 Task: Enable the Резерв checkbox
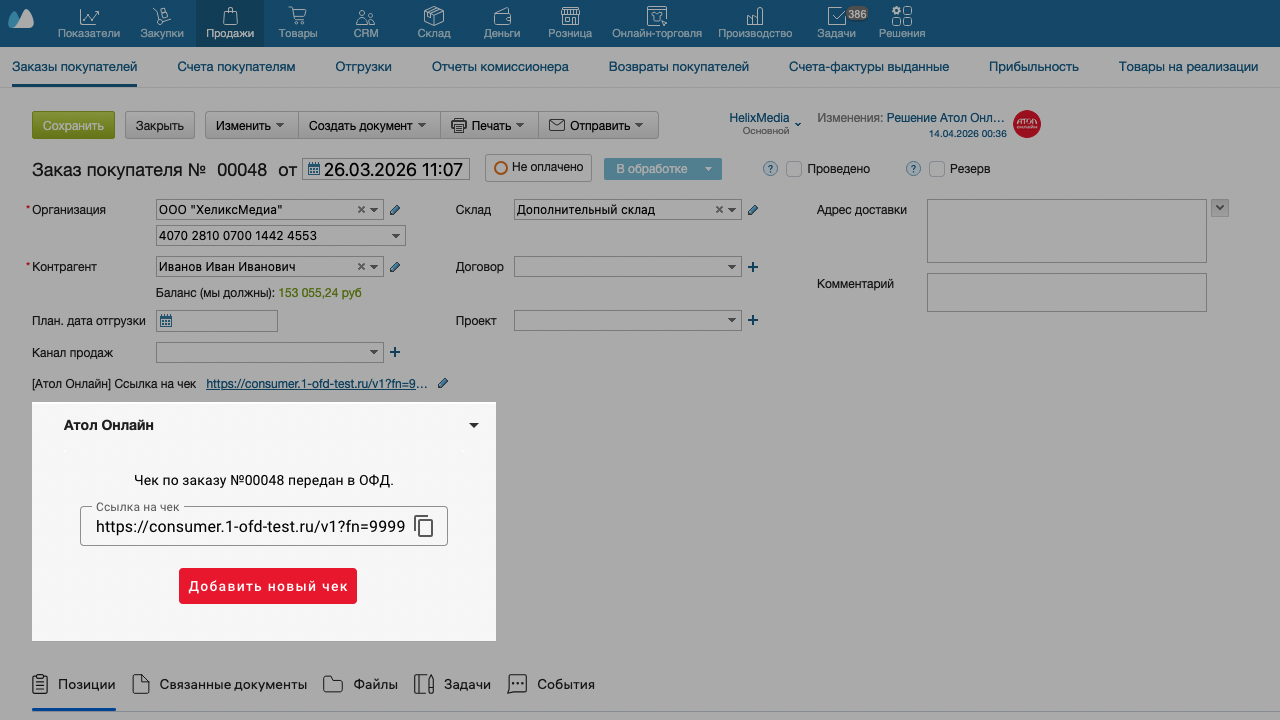point(937,169)
